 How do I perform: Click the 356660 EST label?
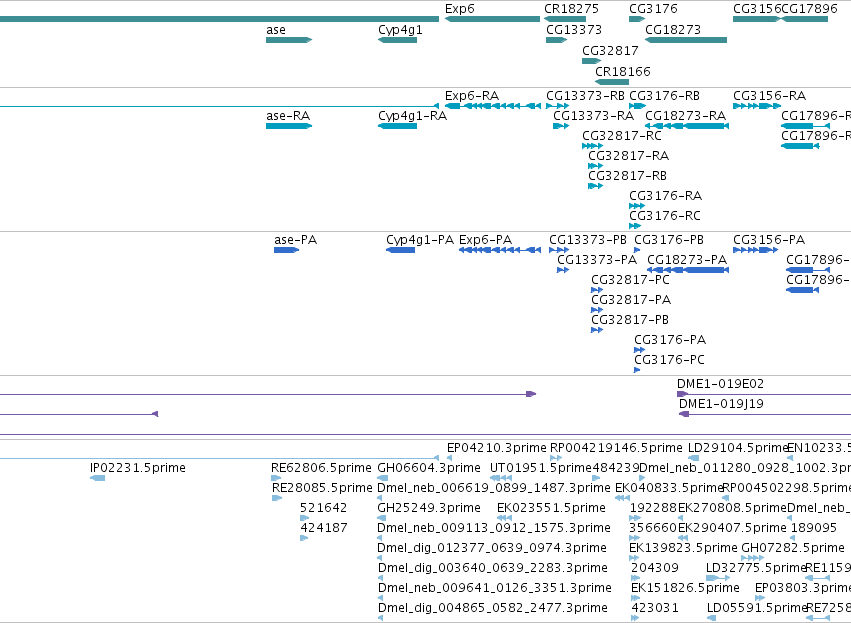[x=653, y=528]
